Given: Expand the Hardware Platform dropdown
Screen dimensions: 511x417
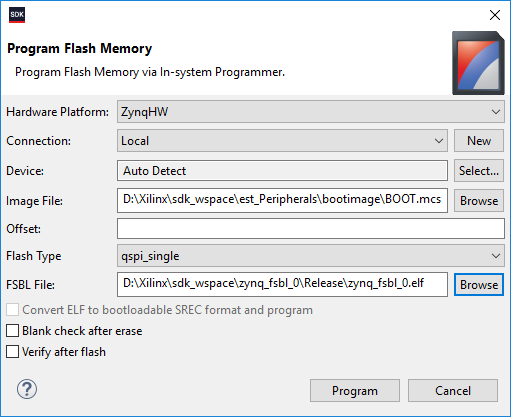Looking at the screenshot, I should [311, 112].
